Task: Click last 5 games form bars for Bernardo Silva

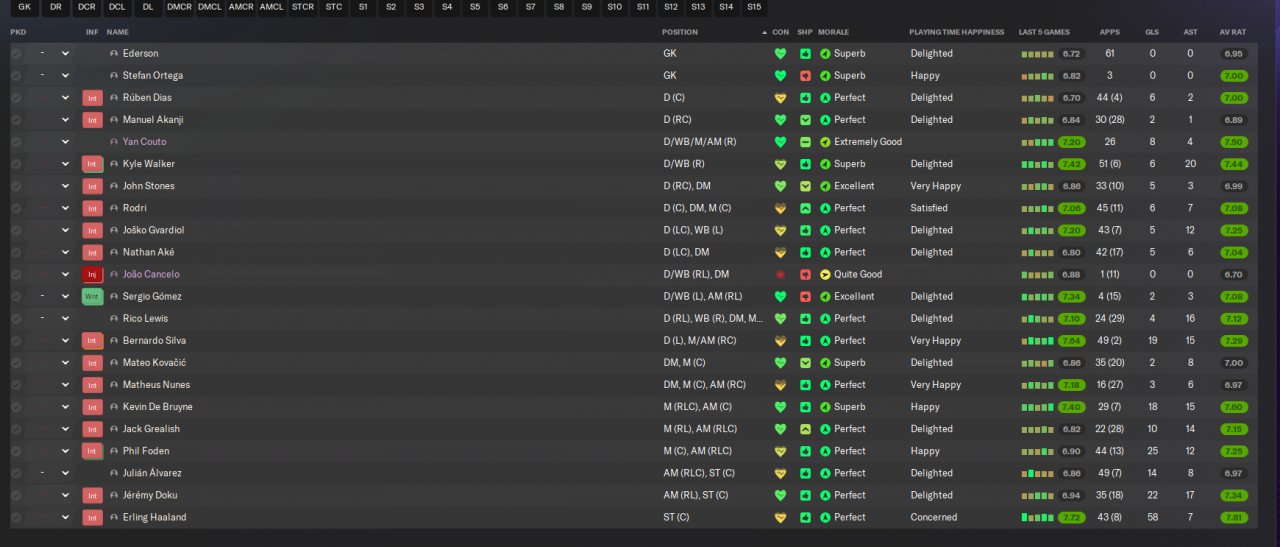Action: (1038, 341)
